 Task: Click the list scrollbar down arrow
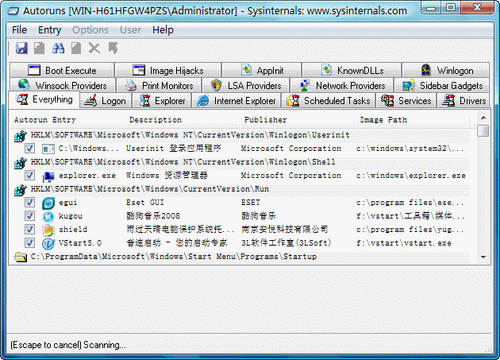click(x=483, y=257)
